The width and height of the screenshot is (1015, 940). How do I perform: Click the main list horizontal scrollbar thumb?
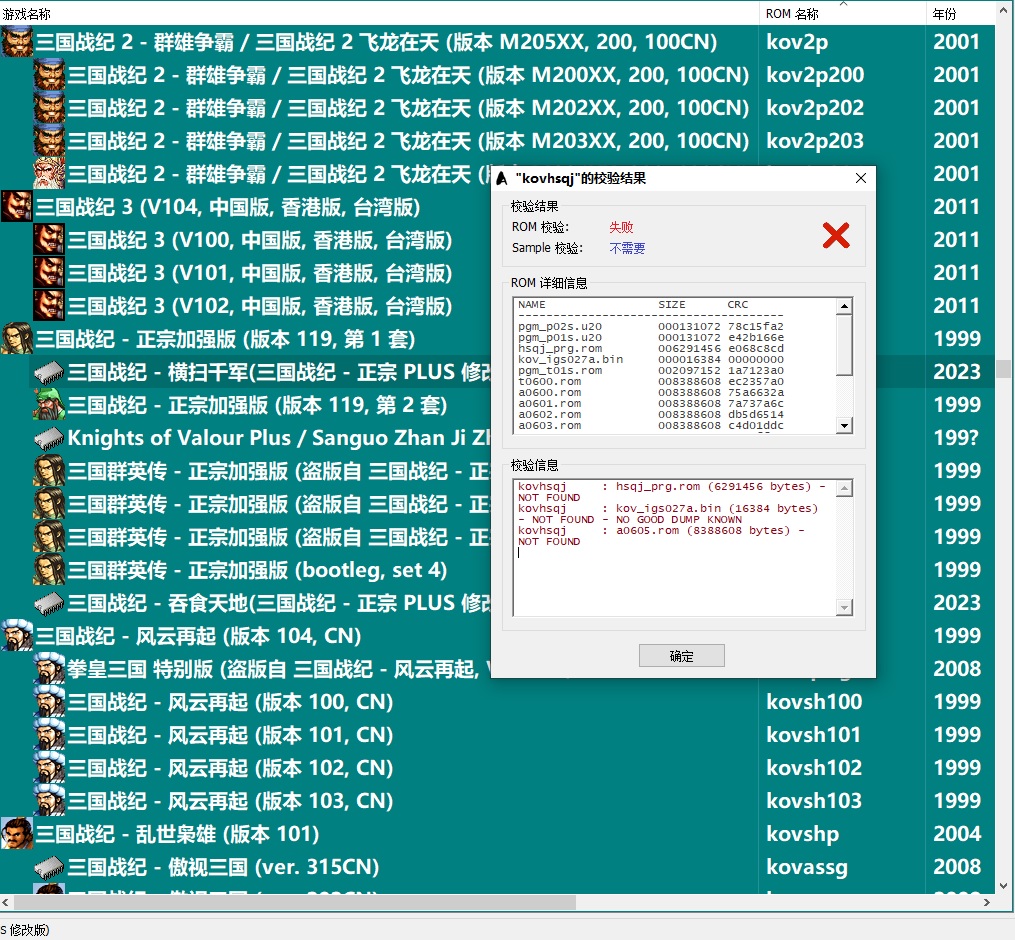point(295,902)
